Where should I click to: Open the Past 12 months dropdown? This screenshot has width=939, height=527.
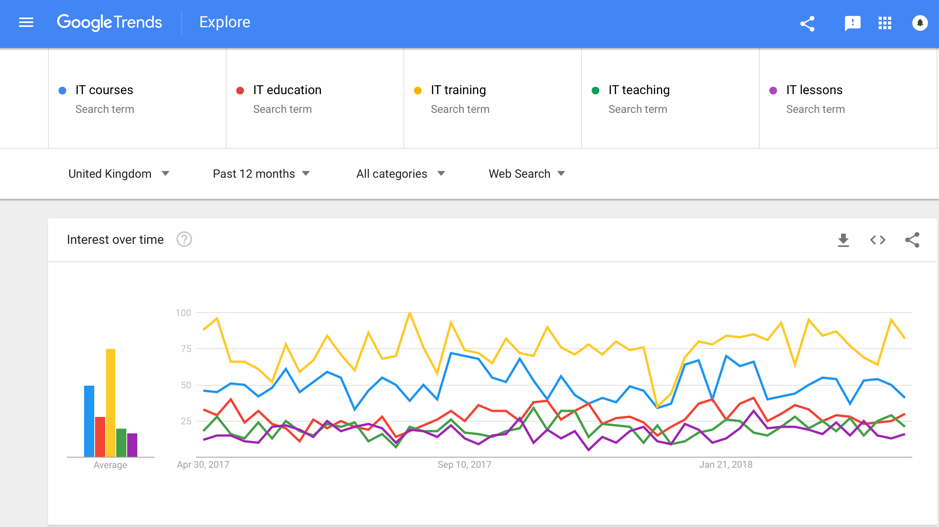click(x=261, y=174)
